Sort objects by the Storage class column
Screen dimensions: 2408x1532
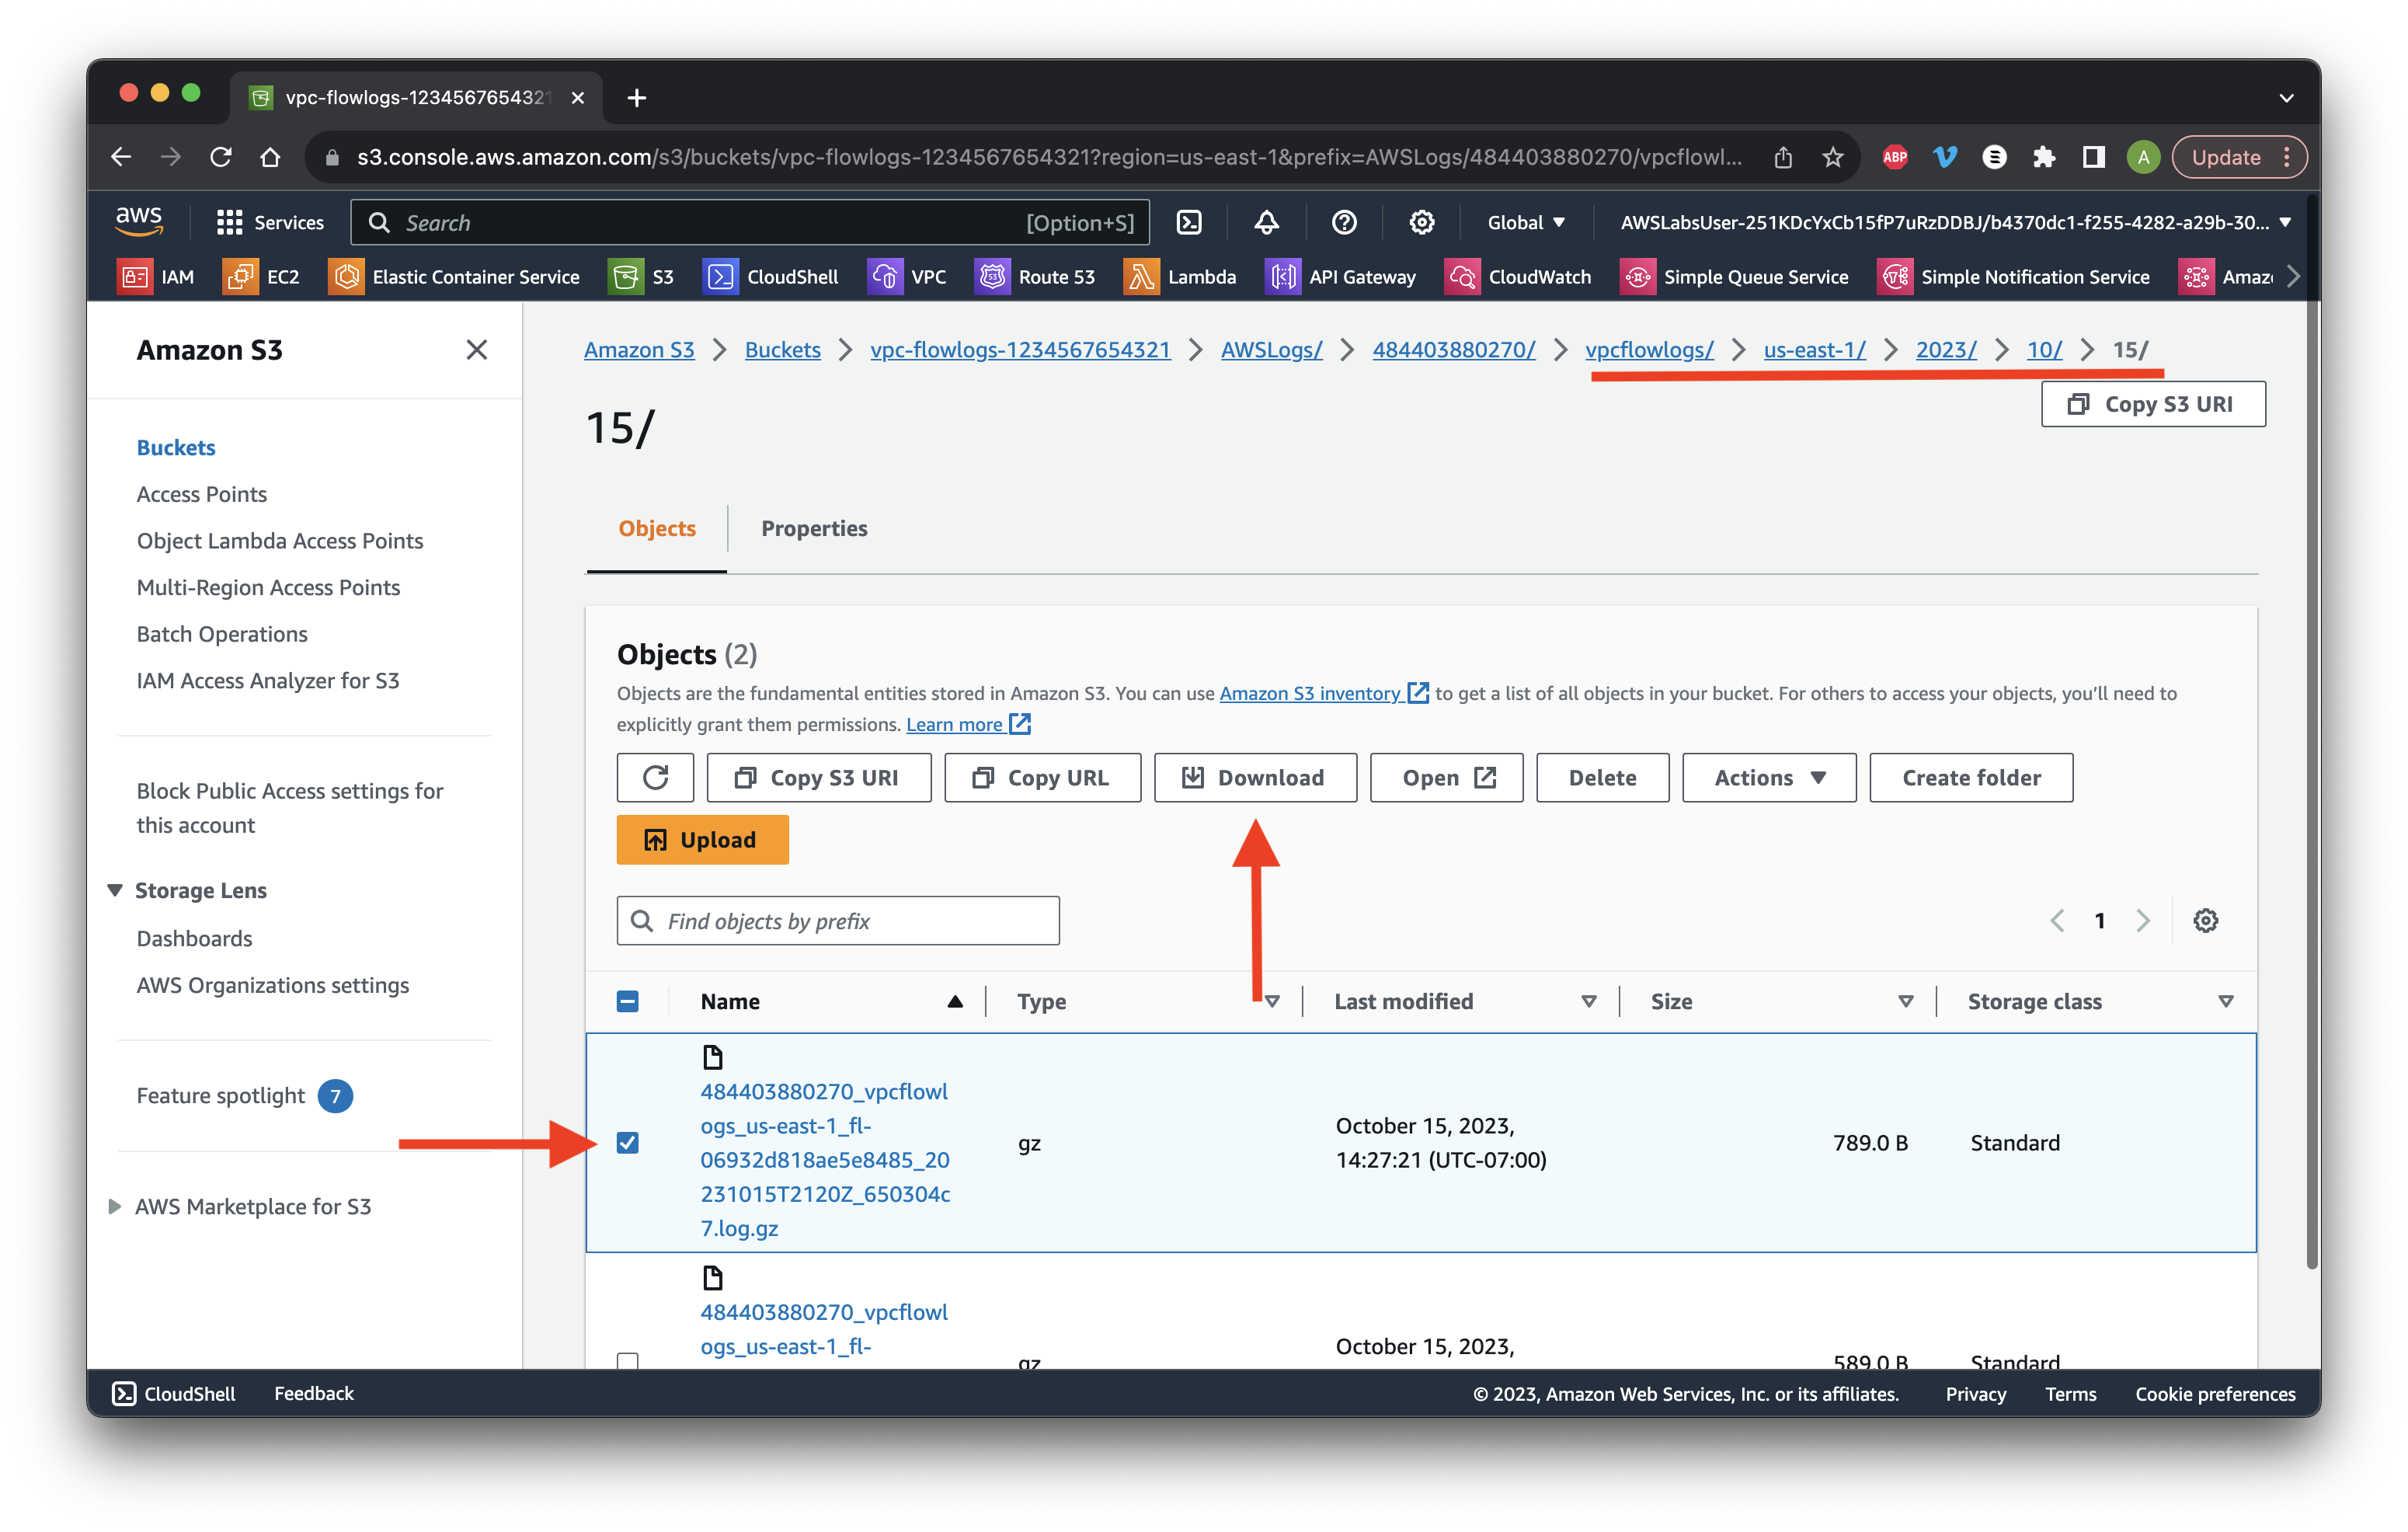point(2034,1001)
